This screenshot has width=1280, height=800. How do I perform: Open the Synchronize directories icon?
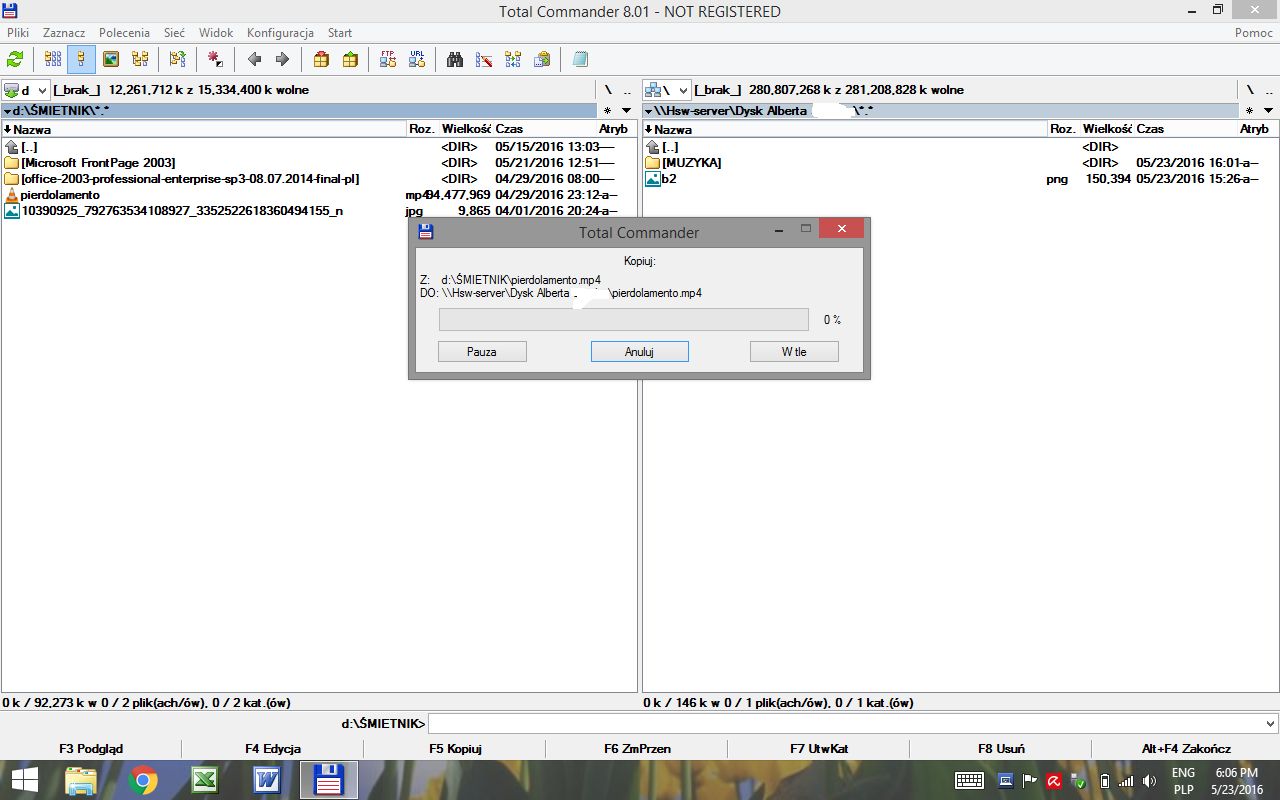pyautogui.click(x=513, y=59)
